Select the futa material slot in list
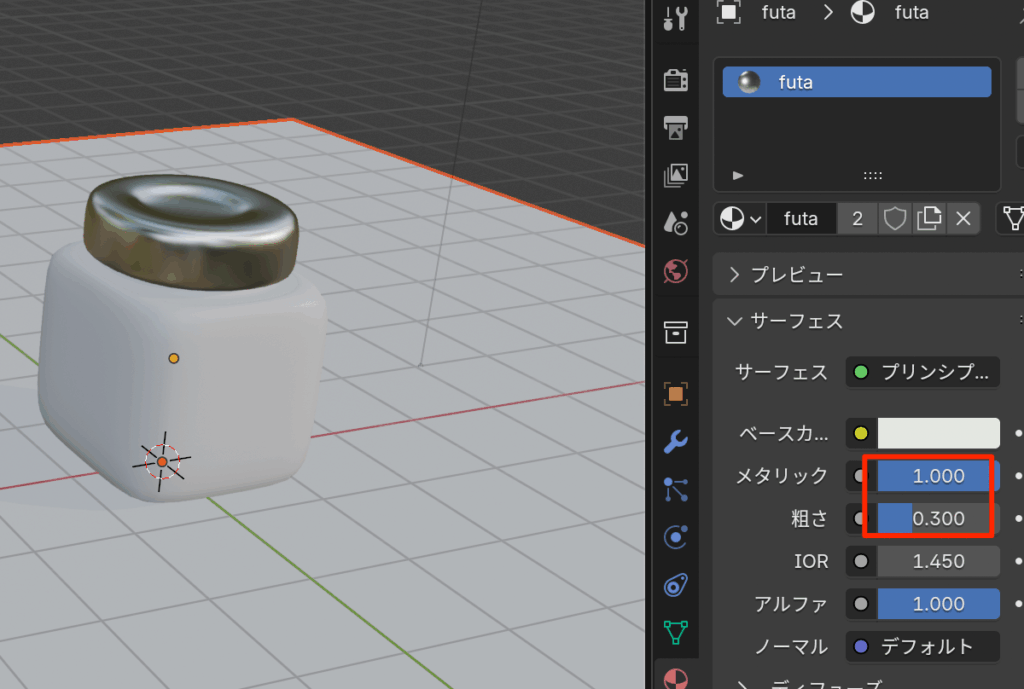Screen dimensions: 1024x689 click(x=856, y=82)
